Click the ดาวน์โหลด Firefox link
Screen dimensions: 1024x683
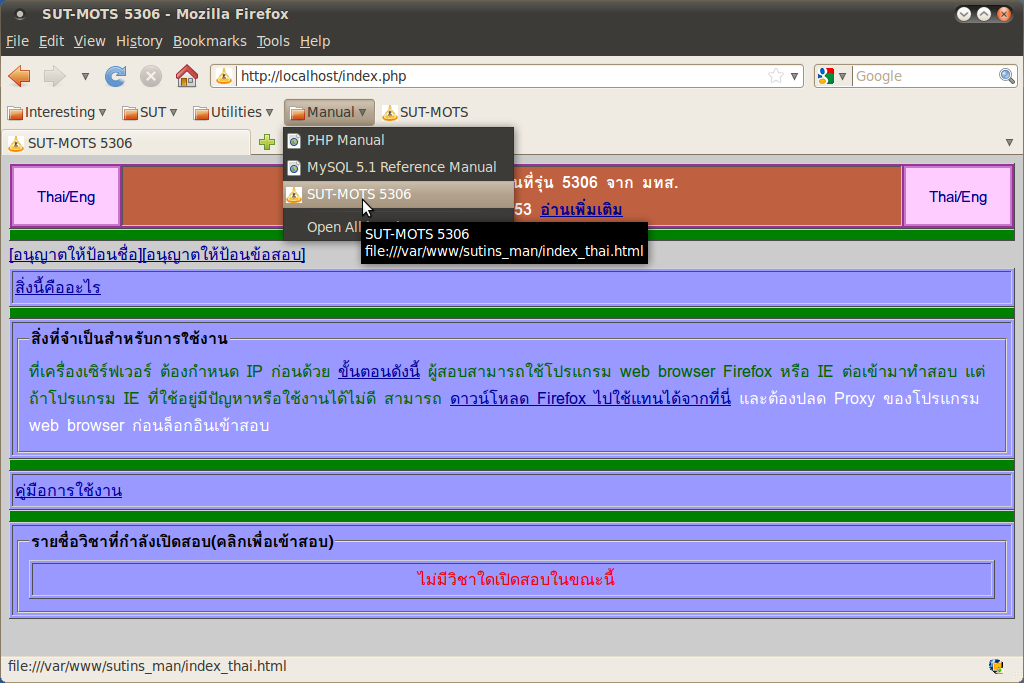(x=590, y=398)
